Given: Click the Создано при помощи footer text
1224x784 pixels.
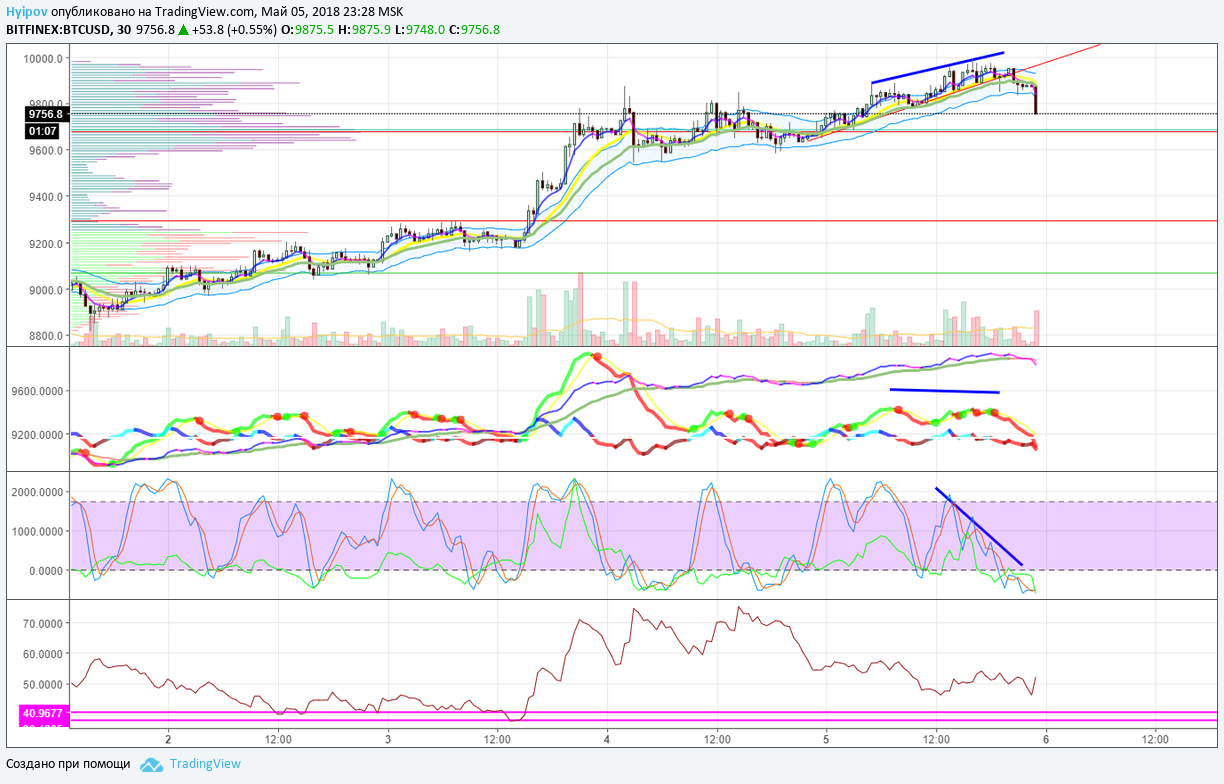Looking at the screenshot, I should (68, 764).
